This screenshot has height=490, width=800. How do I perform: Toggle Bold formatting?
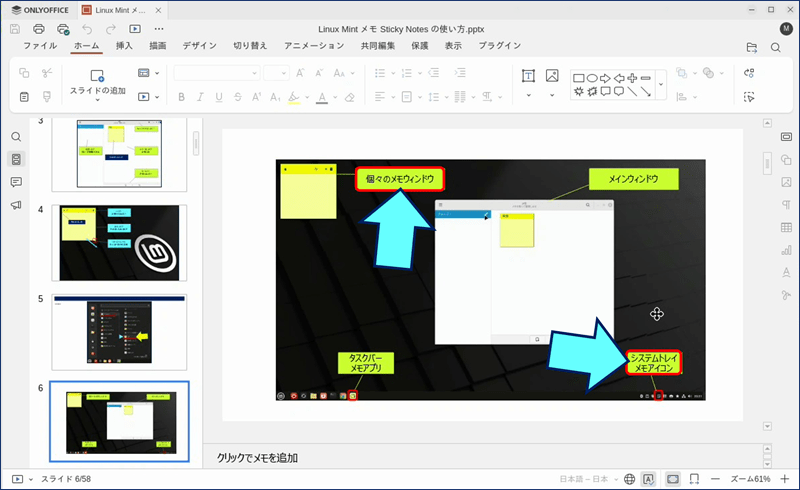point(181,97)
